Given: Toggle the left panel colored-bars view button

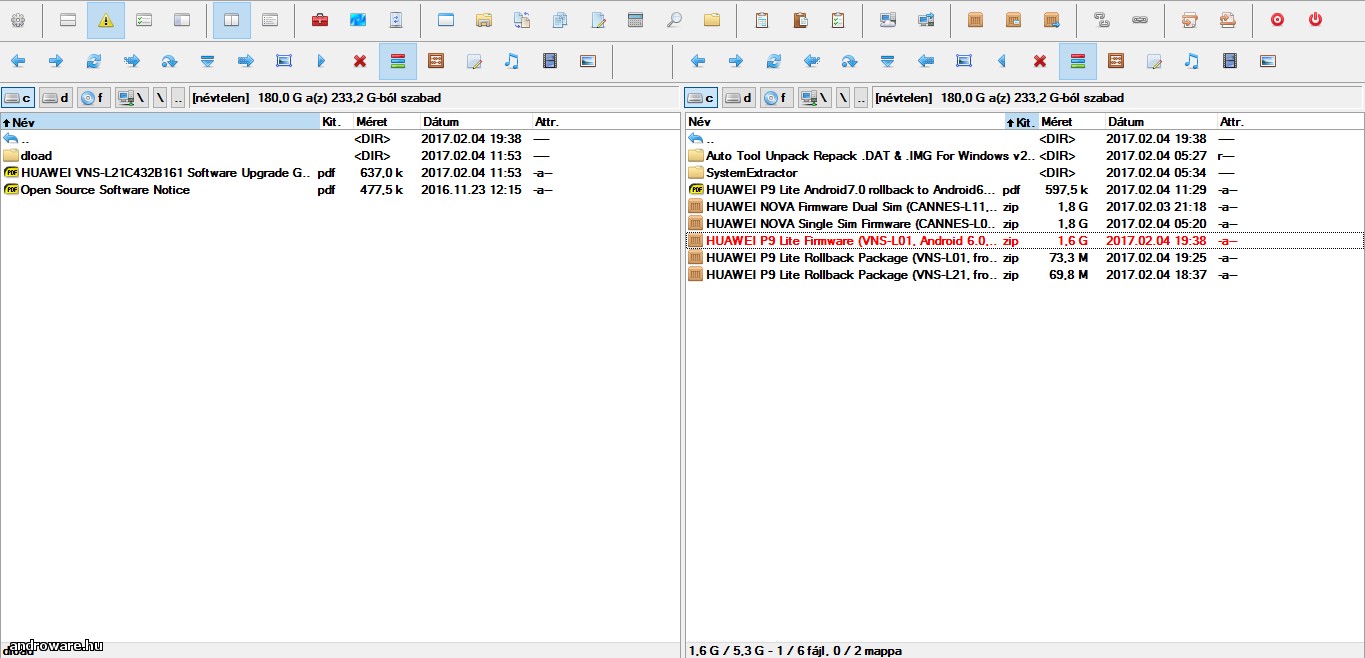Looking at the screenshot, I should (x=398, y=61).
